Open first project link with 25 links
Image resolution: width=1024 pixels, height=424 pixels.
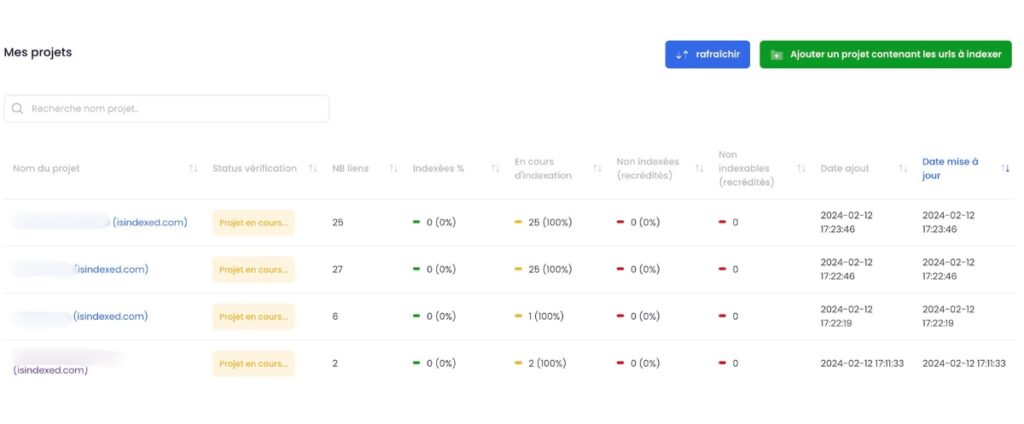tap(150, 222)
